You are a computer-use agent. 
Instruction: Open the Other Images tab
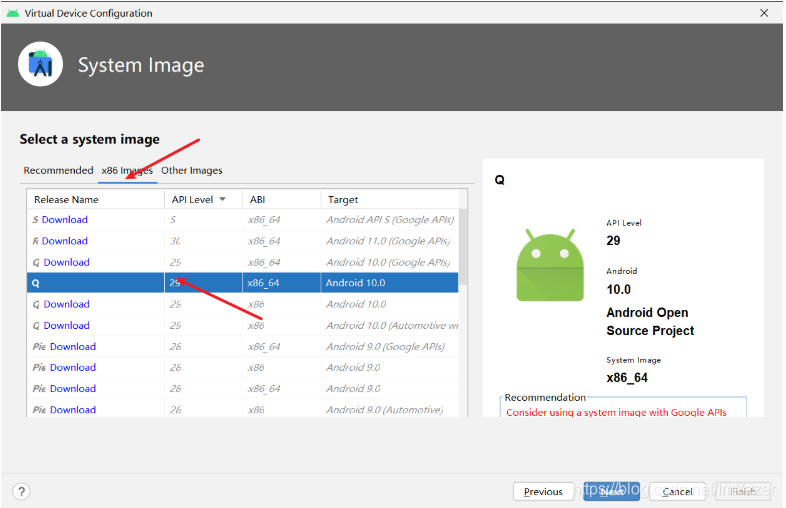pyautogui.click(x=191, y=171)
